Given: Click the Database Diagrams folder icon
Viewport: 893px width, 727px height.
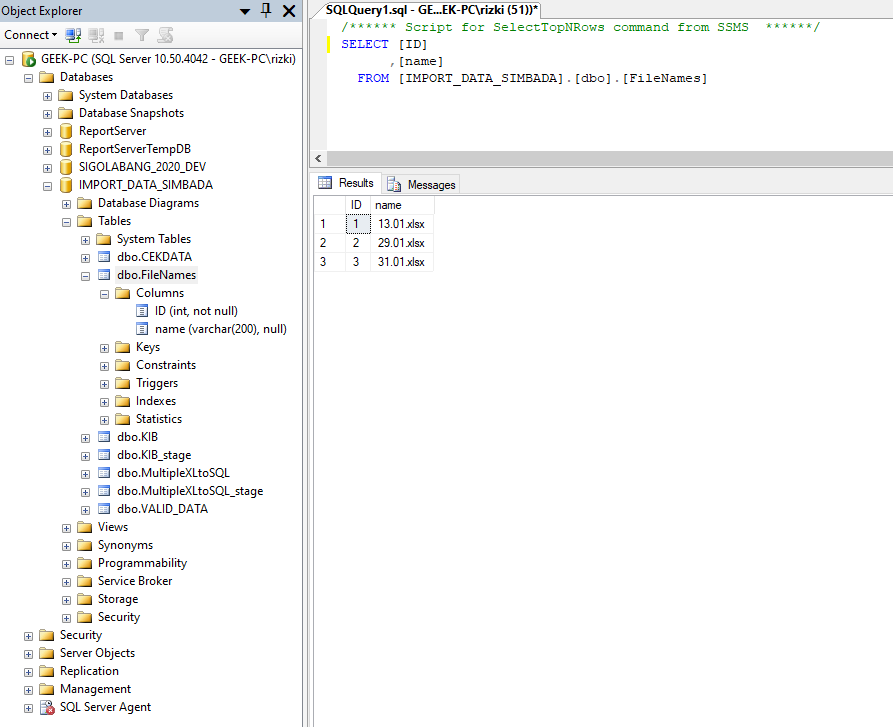Looking at the screenshot, I should pyautogui.click(x=85, y=203).
